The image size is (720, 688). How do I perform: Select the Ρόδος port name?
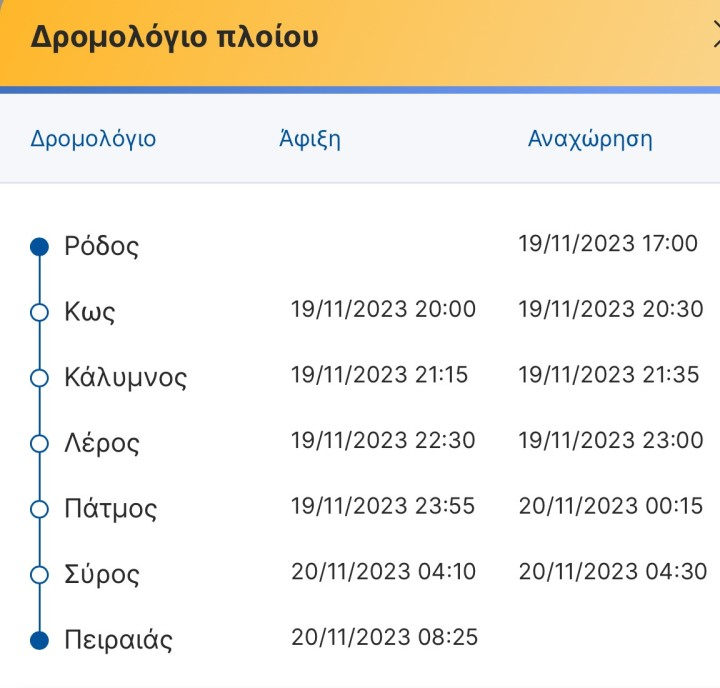click(101, 246)
